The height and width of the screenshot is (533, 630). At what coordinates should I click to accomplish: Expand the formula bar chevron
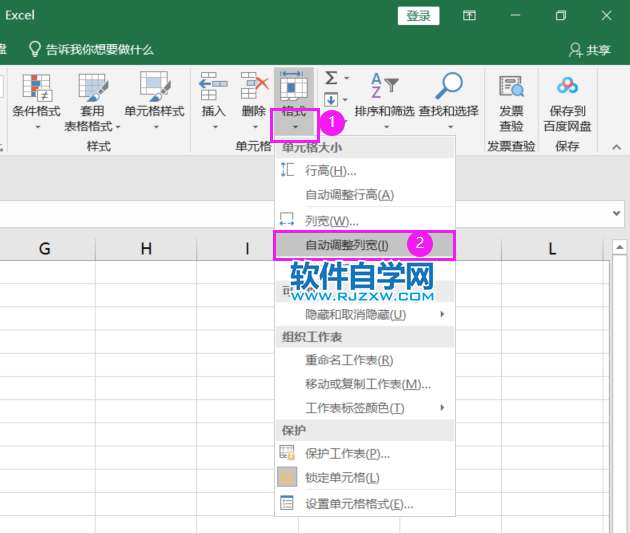click(616, 213)
